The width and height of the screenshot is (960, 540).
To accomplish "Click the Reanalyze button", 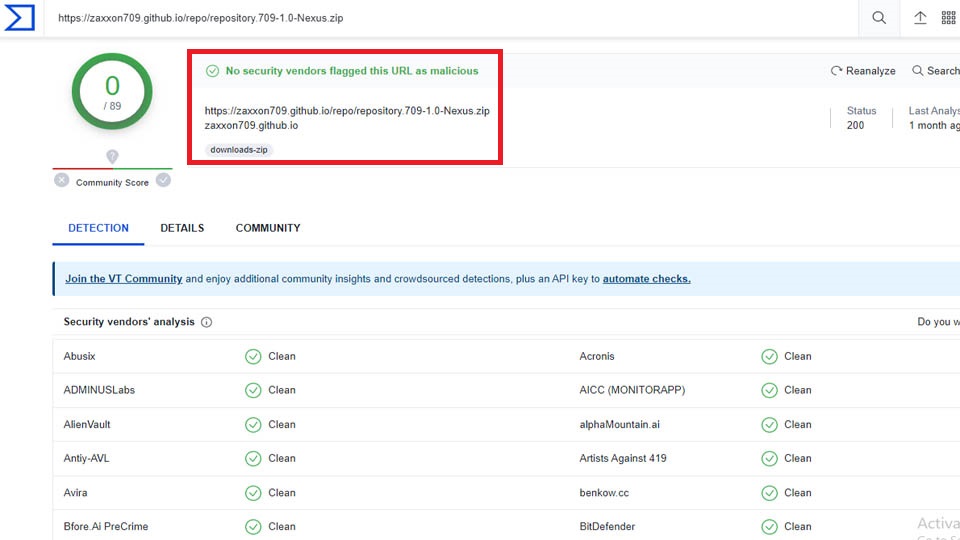I will click(863, 71).
